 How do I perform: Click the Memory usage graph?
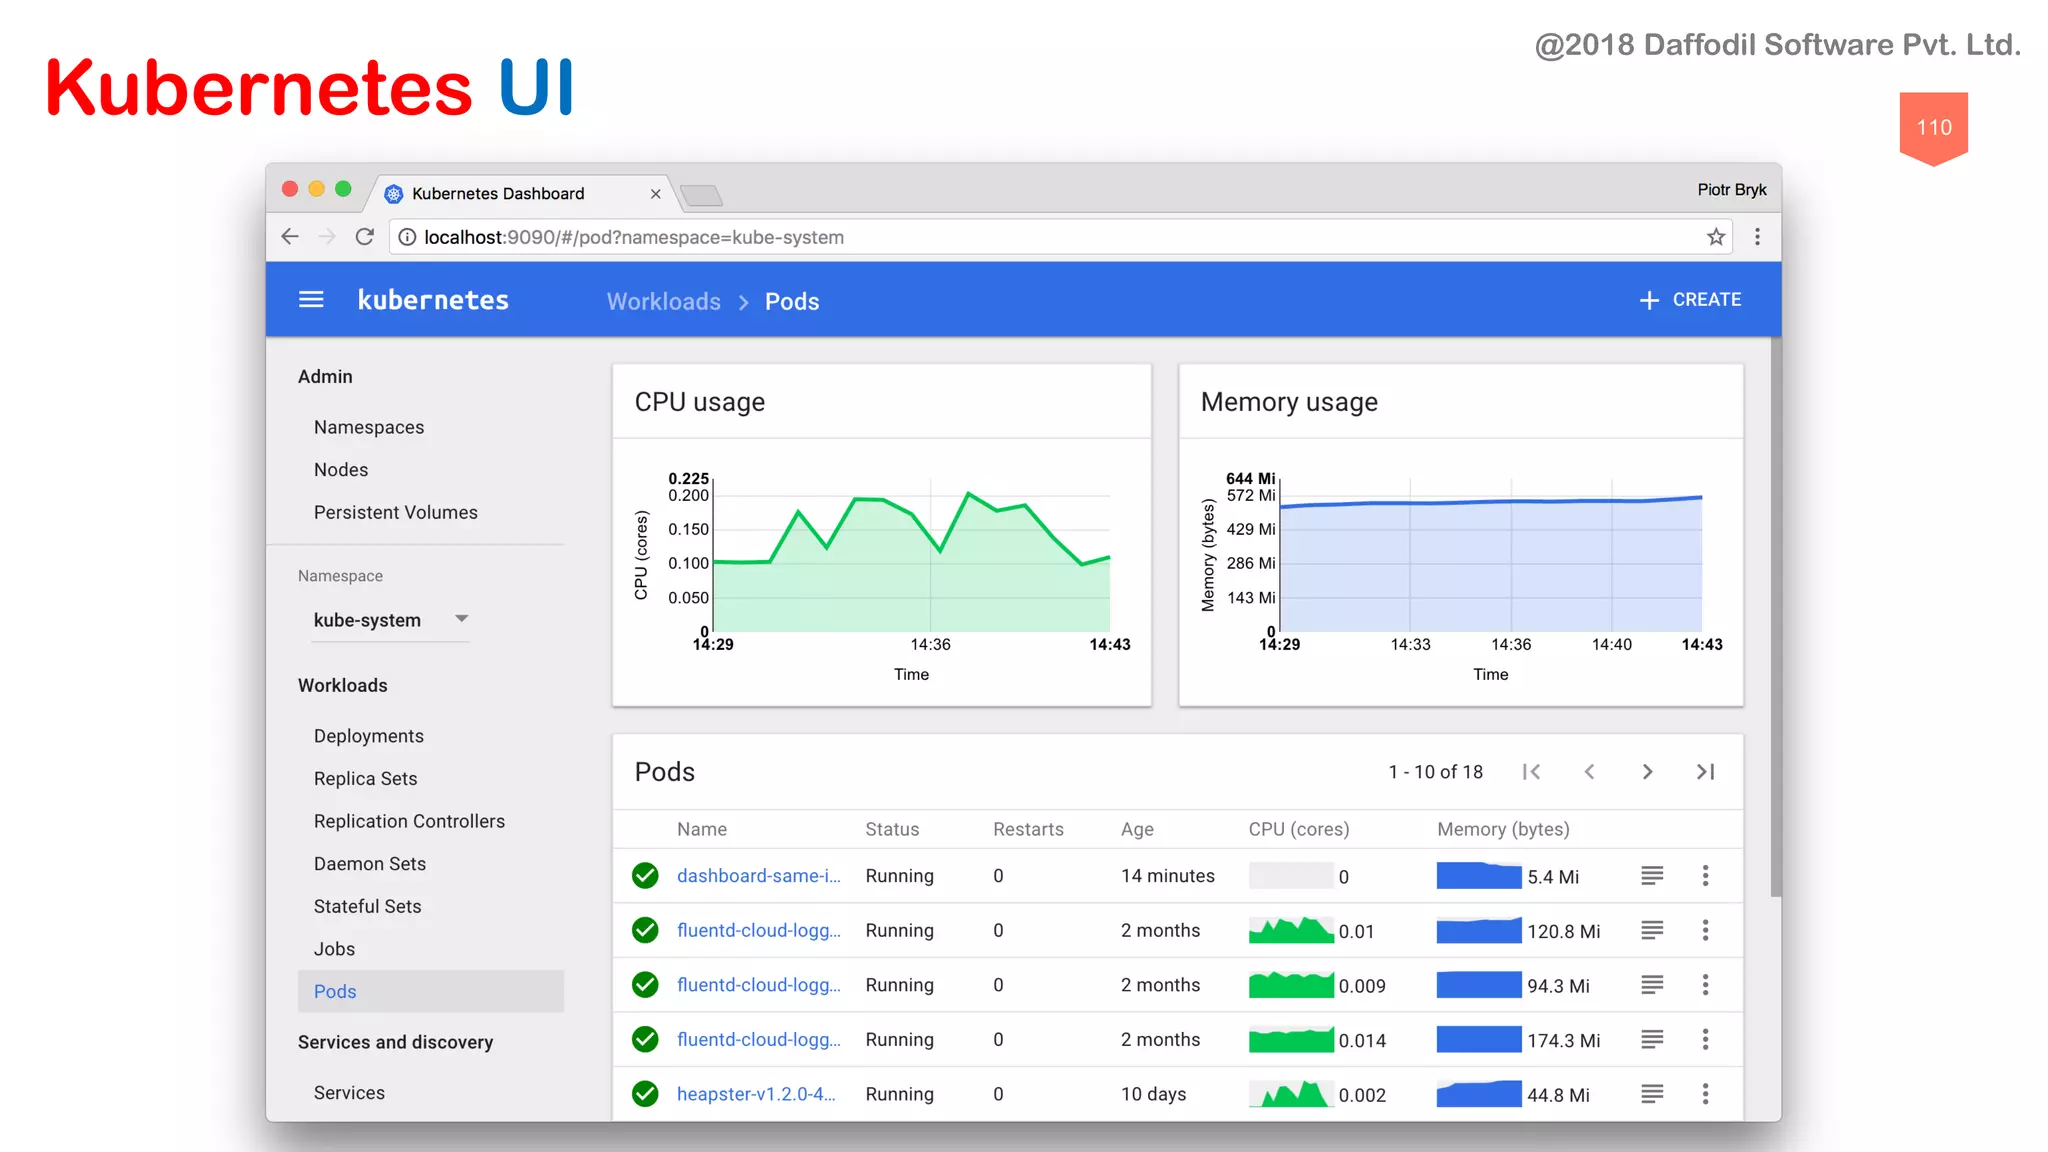(x=1490, y=556)
